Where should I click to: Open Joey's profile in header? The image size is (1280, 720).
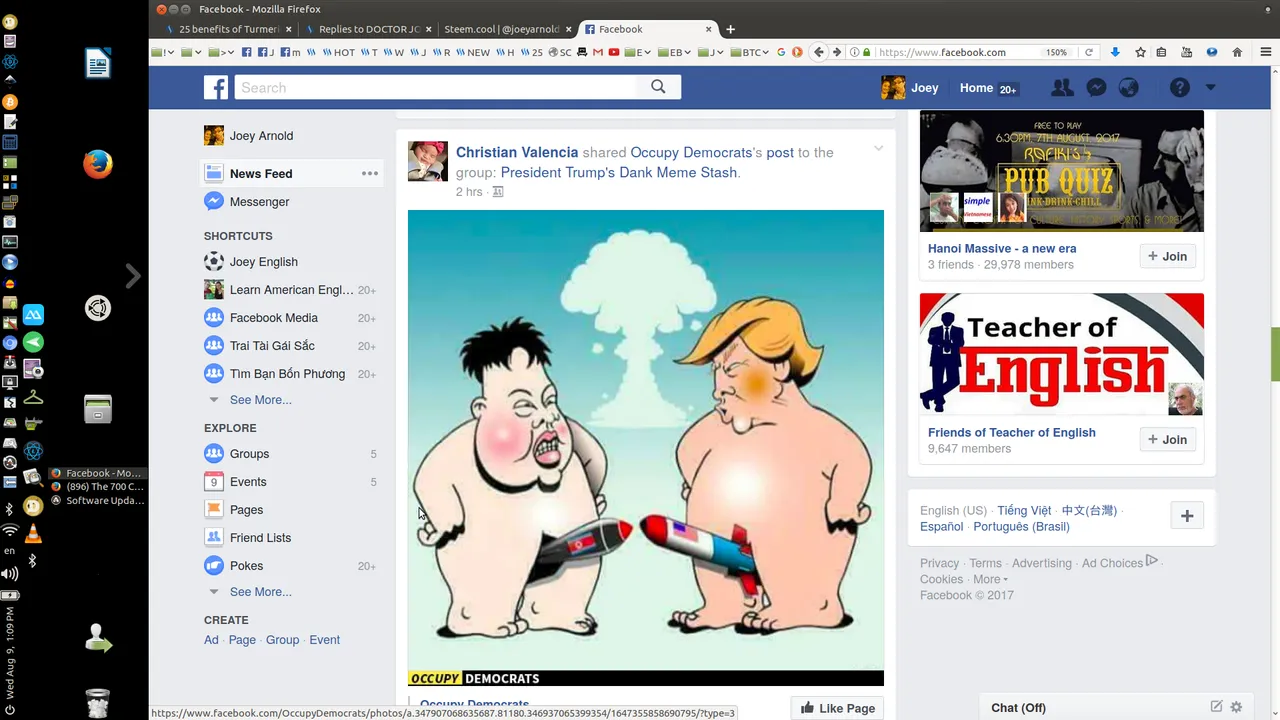click(910, 88)
